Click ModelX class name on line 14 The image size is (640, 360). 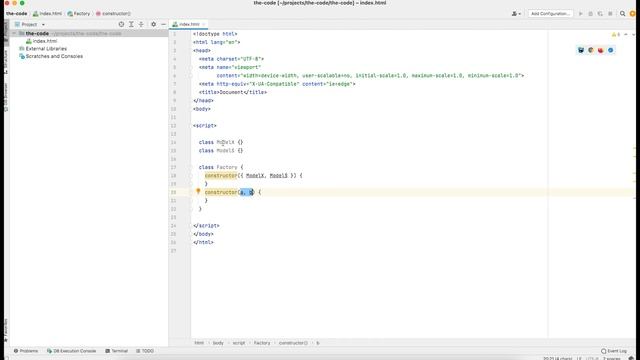[x=225, y=142]
